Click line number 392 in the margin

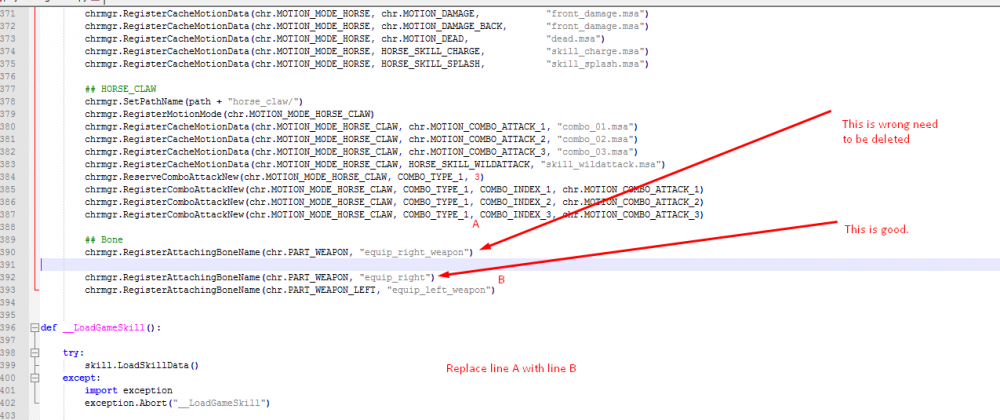pos(10,277)
